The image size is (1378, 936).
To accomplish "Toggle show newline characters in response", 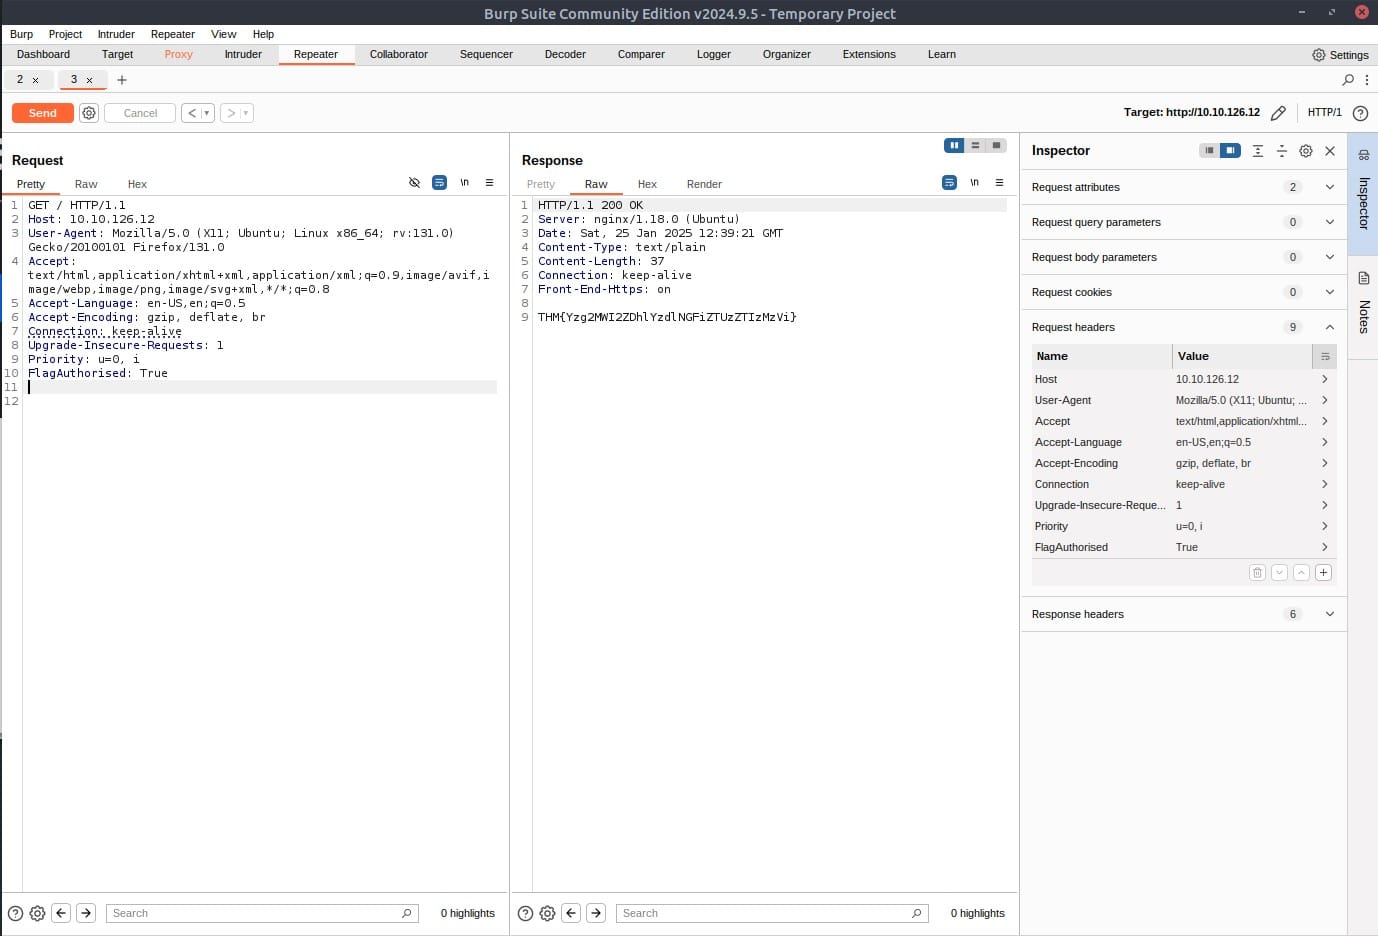I will [974, 183].
